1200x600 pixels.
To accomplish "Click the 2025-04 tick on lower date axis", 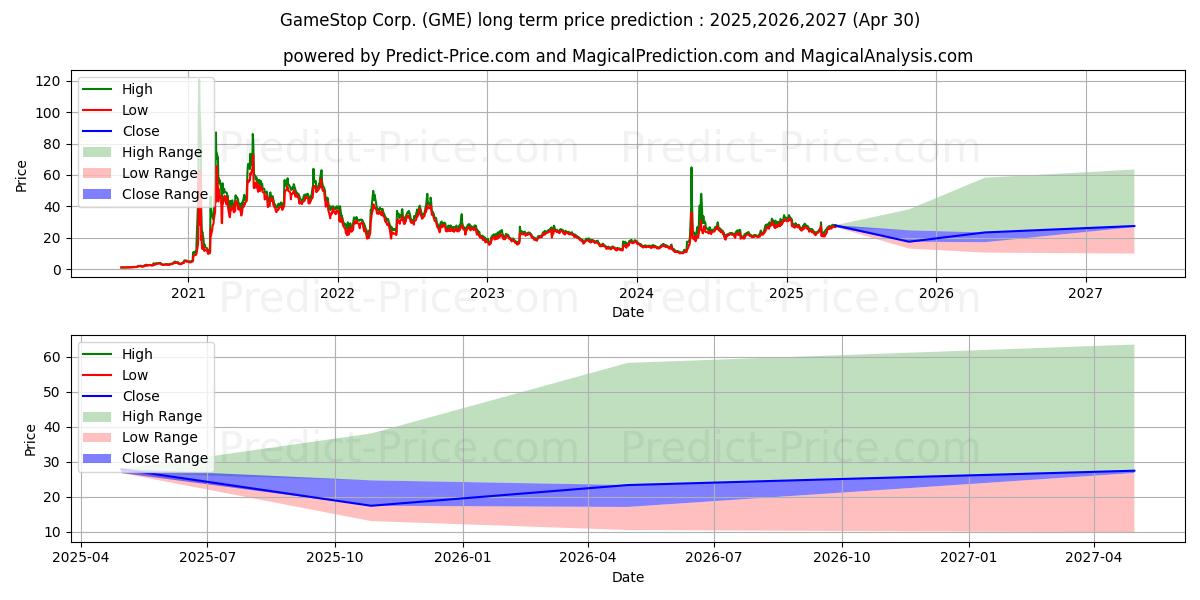I will 82,558.
